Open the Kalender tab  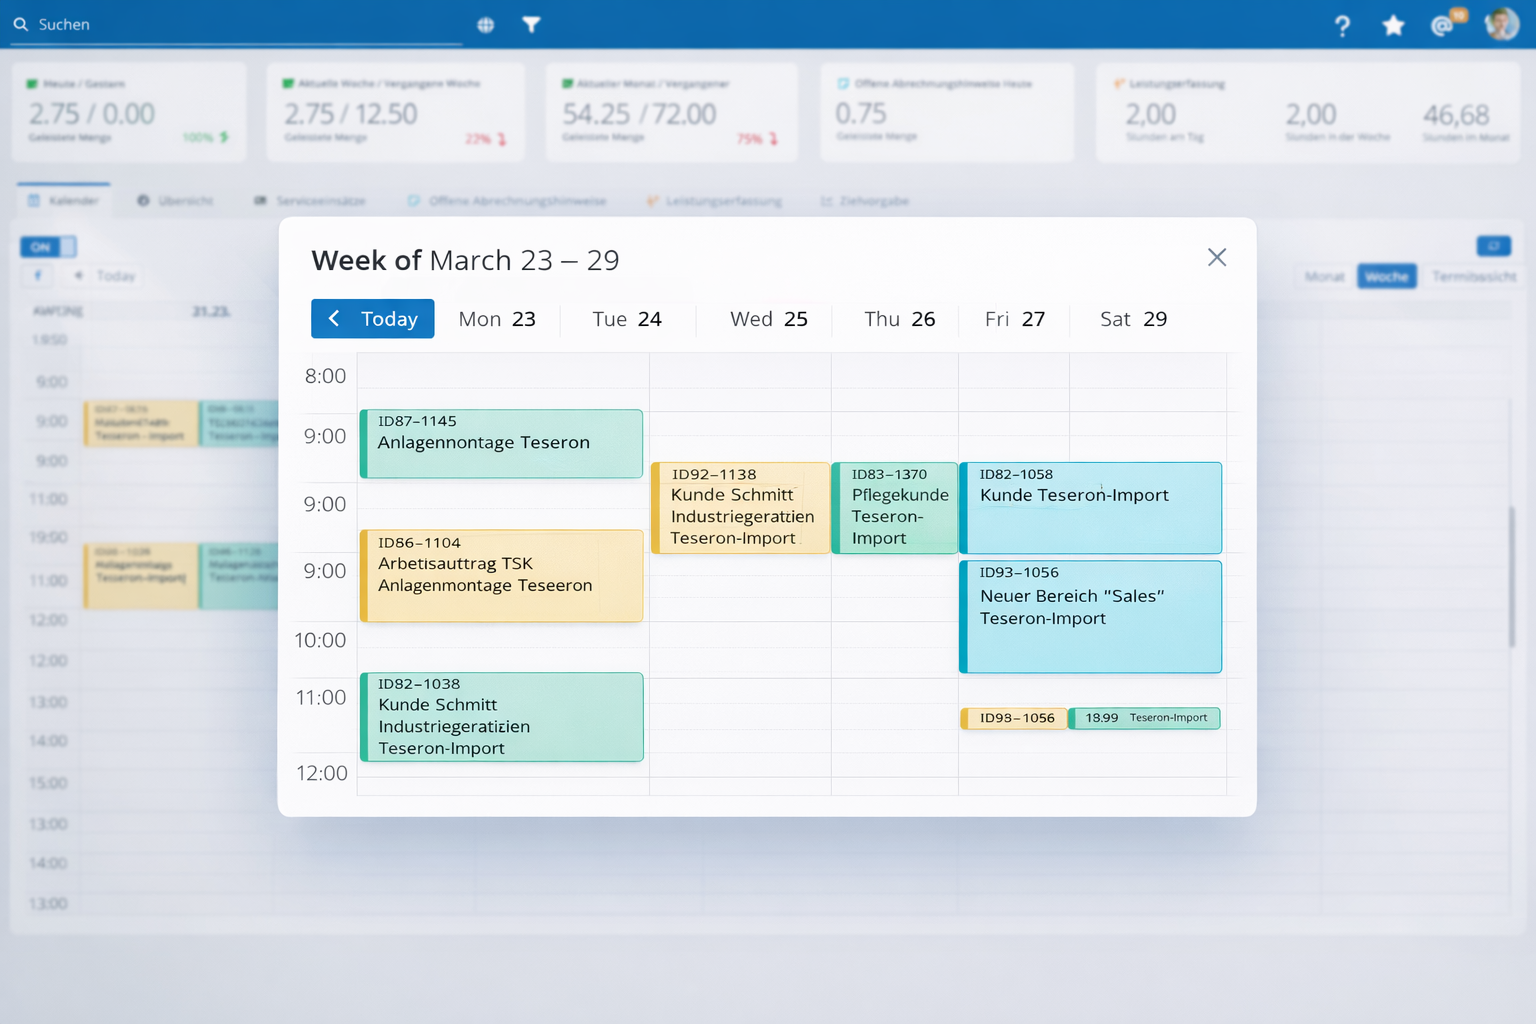coord(64,201)
